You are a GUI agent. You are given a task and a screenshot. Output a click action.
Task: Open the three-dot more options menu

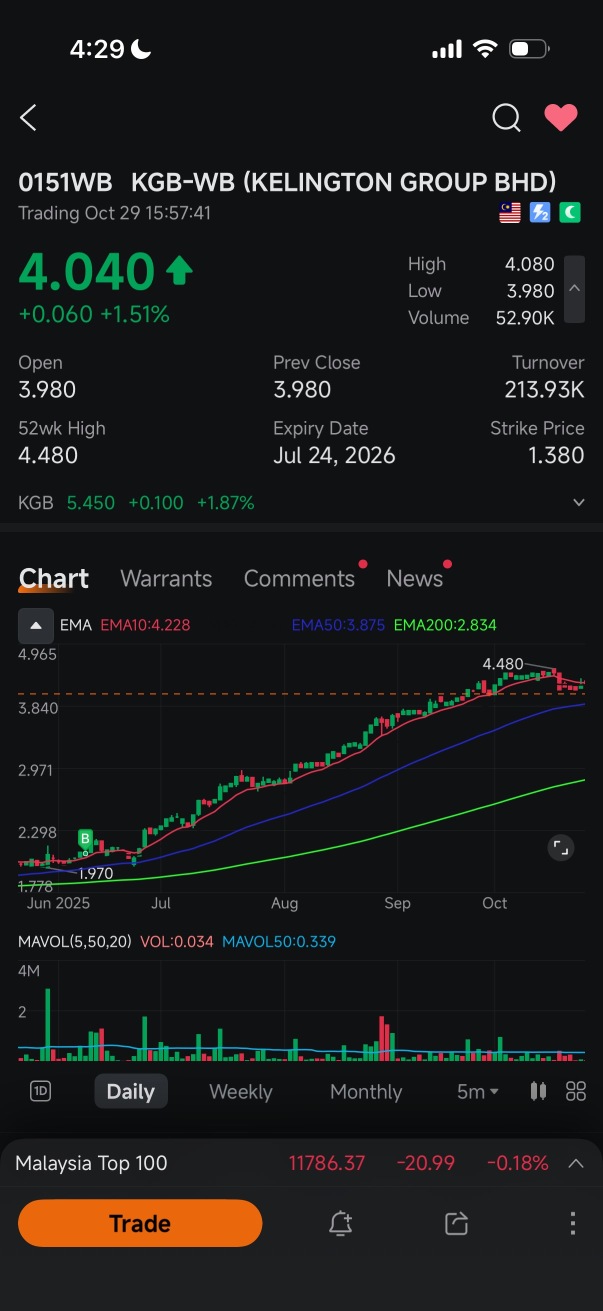click(x=573, y=1223)
